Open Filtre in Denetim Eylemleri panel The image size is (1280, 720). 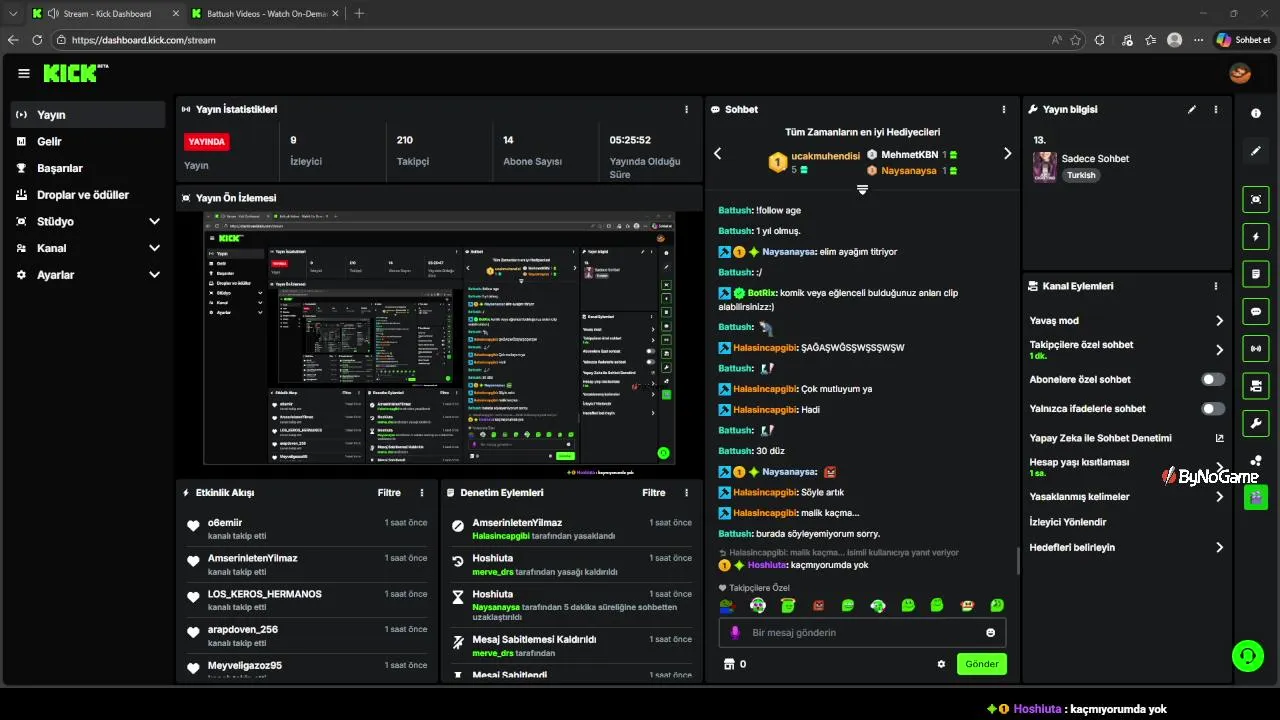653,493
